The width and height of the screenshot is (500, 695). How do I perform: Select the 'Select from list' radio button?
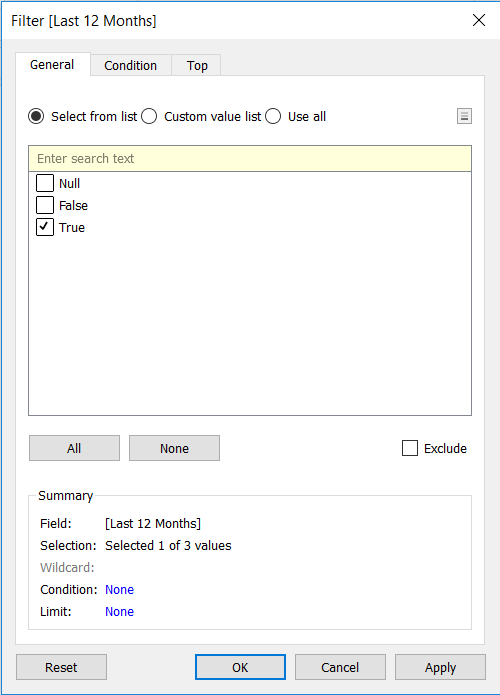[36, 116]
